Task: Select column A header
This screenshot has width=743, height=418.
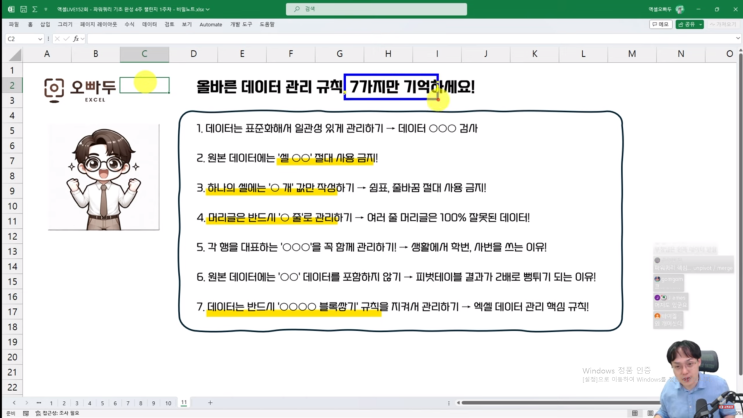Action: pyautogui.click(x=47, y=54)
